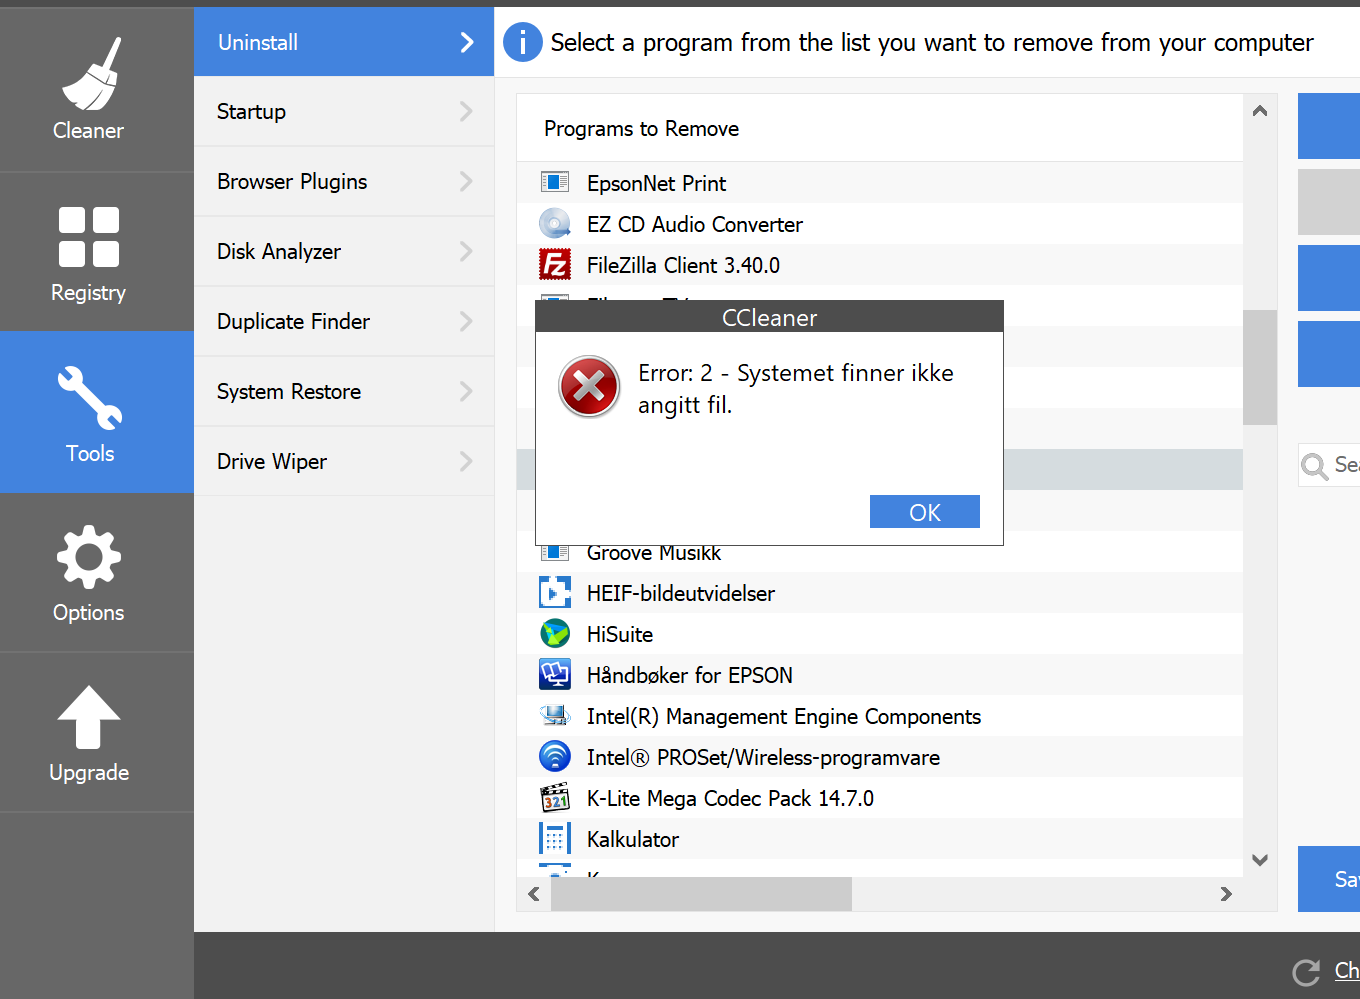Select HEIF-bildeutvidelser row
This screenshot has height=999, width=1360.
[x=880, y=592]
